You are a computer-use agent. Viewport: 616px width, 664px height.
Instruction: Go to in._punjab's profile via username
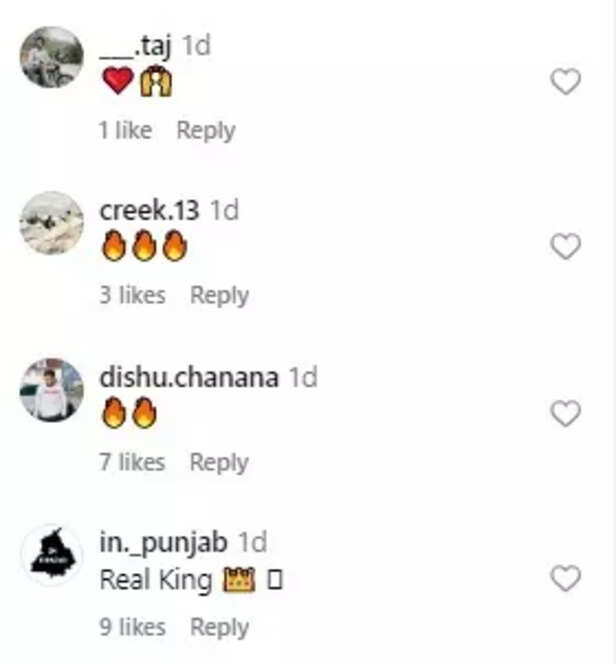[x=164, y=543]
